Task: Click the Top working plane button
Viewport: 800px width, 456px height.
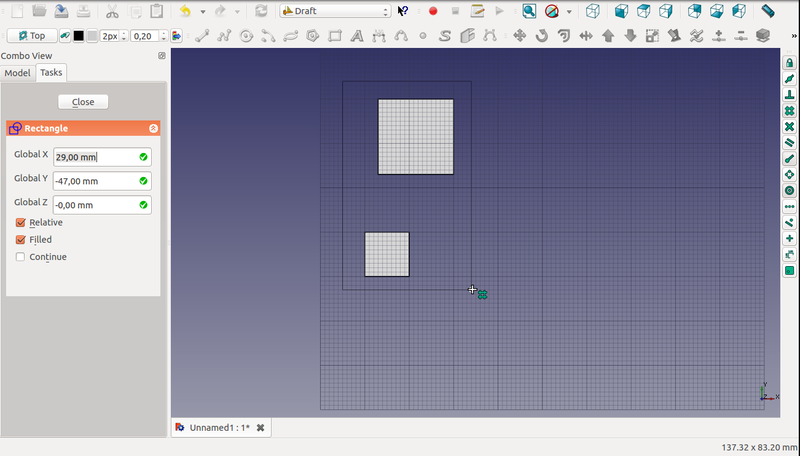Action: pos(30,36)
